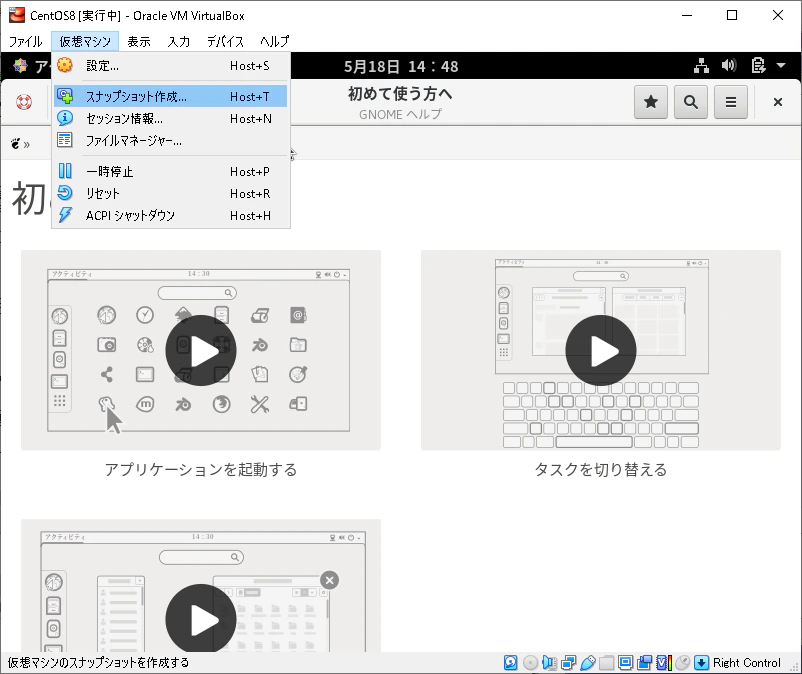Click the hard disk activity status icon
Screen dimensions: 802x674
point(510,663)
